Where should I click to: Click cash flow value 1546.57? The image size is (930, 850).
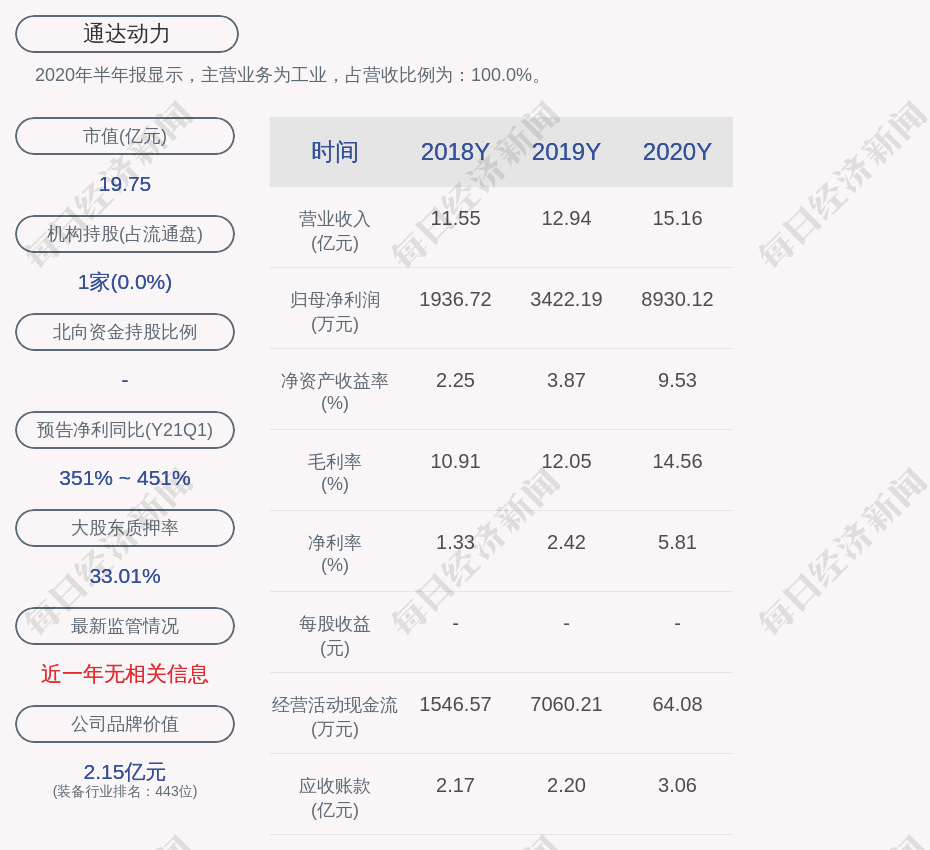455,704
